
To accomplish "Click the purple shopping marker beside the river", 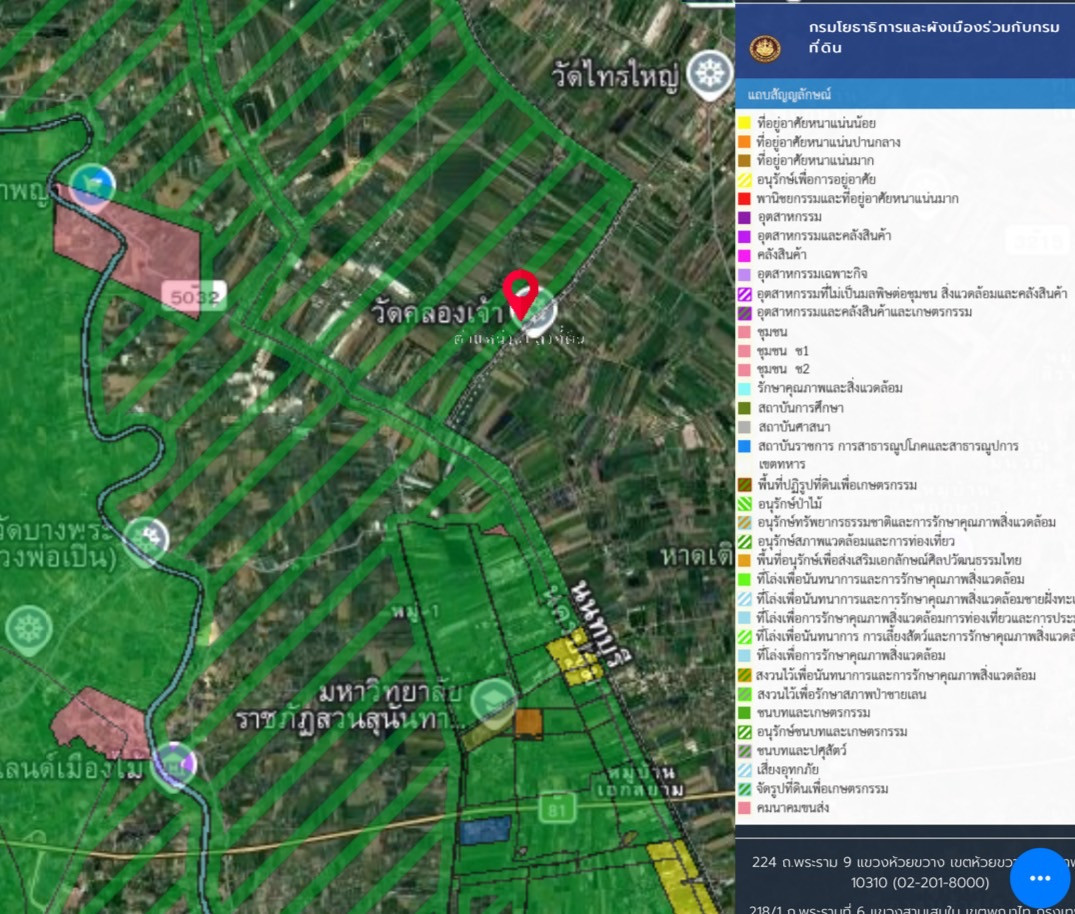I will click(174, 765).
